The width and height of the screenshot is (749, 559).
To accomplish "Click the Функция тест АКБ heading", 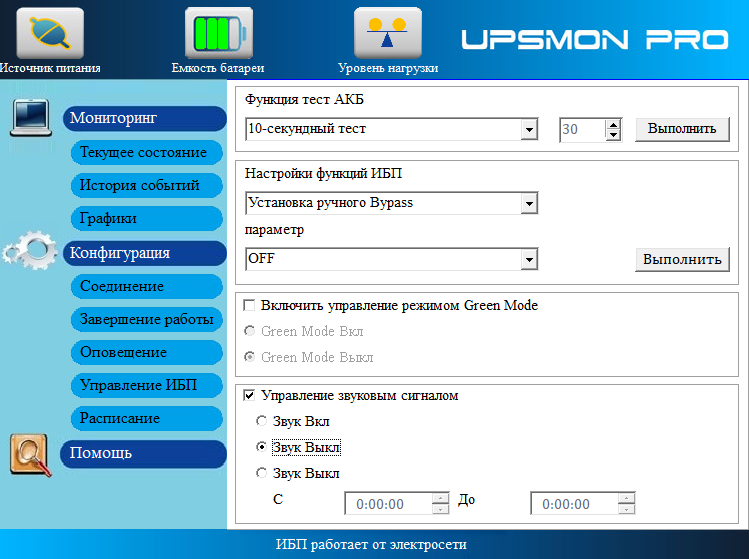I will point(304,99).
